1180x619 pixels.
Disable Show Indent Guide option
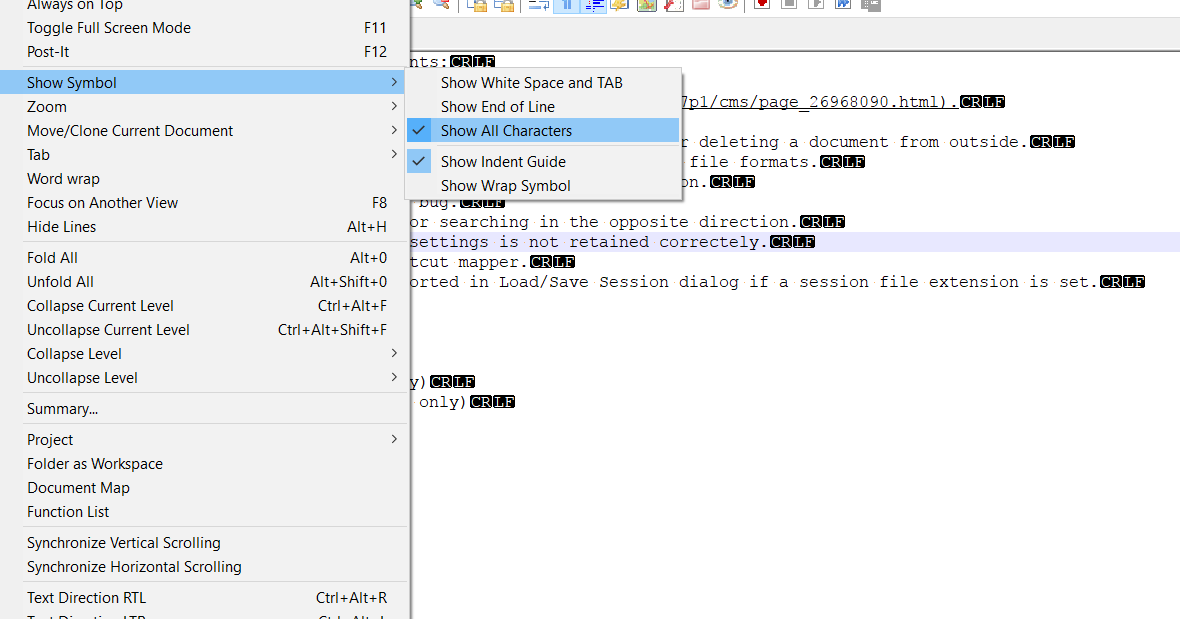point(502,161)
